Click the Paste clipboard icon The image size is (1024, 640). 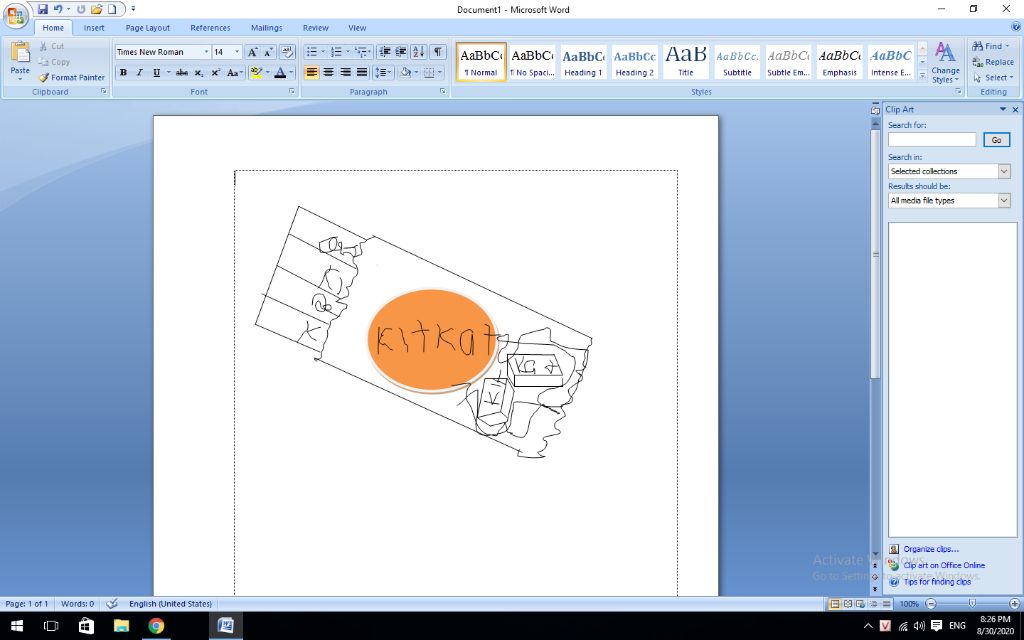(x=20, y=52)
